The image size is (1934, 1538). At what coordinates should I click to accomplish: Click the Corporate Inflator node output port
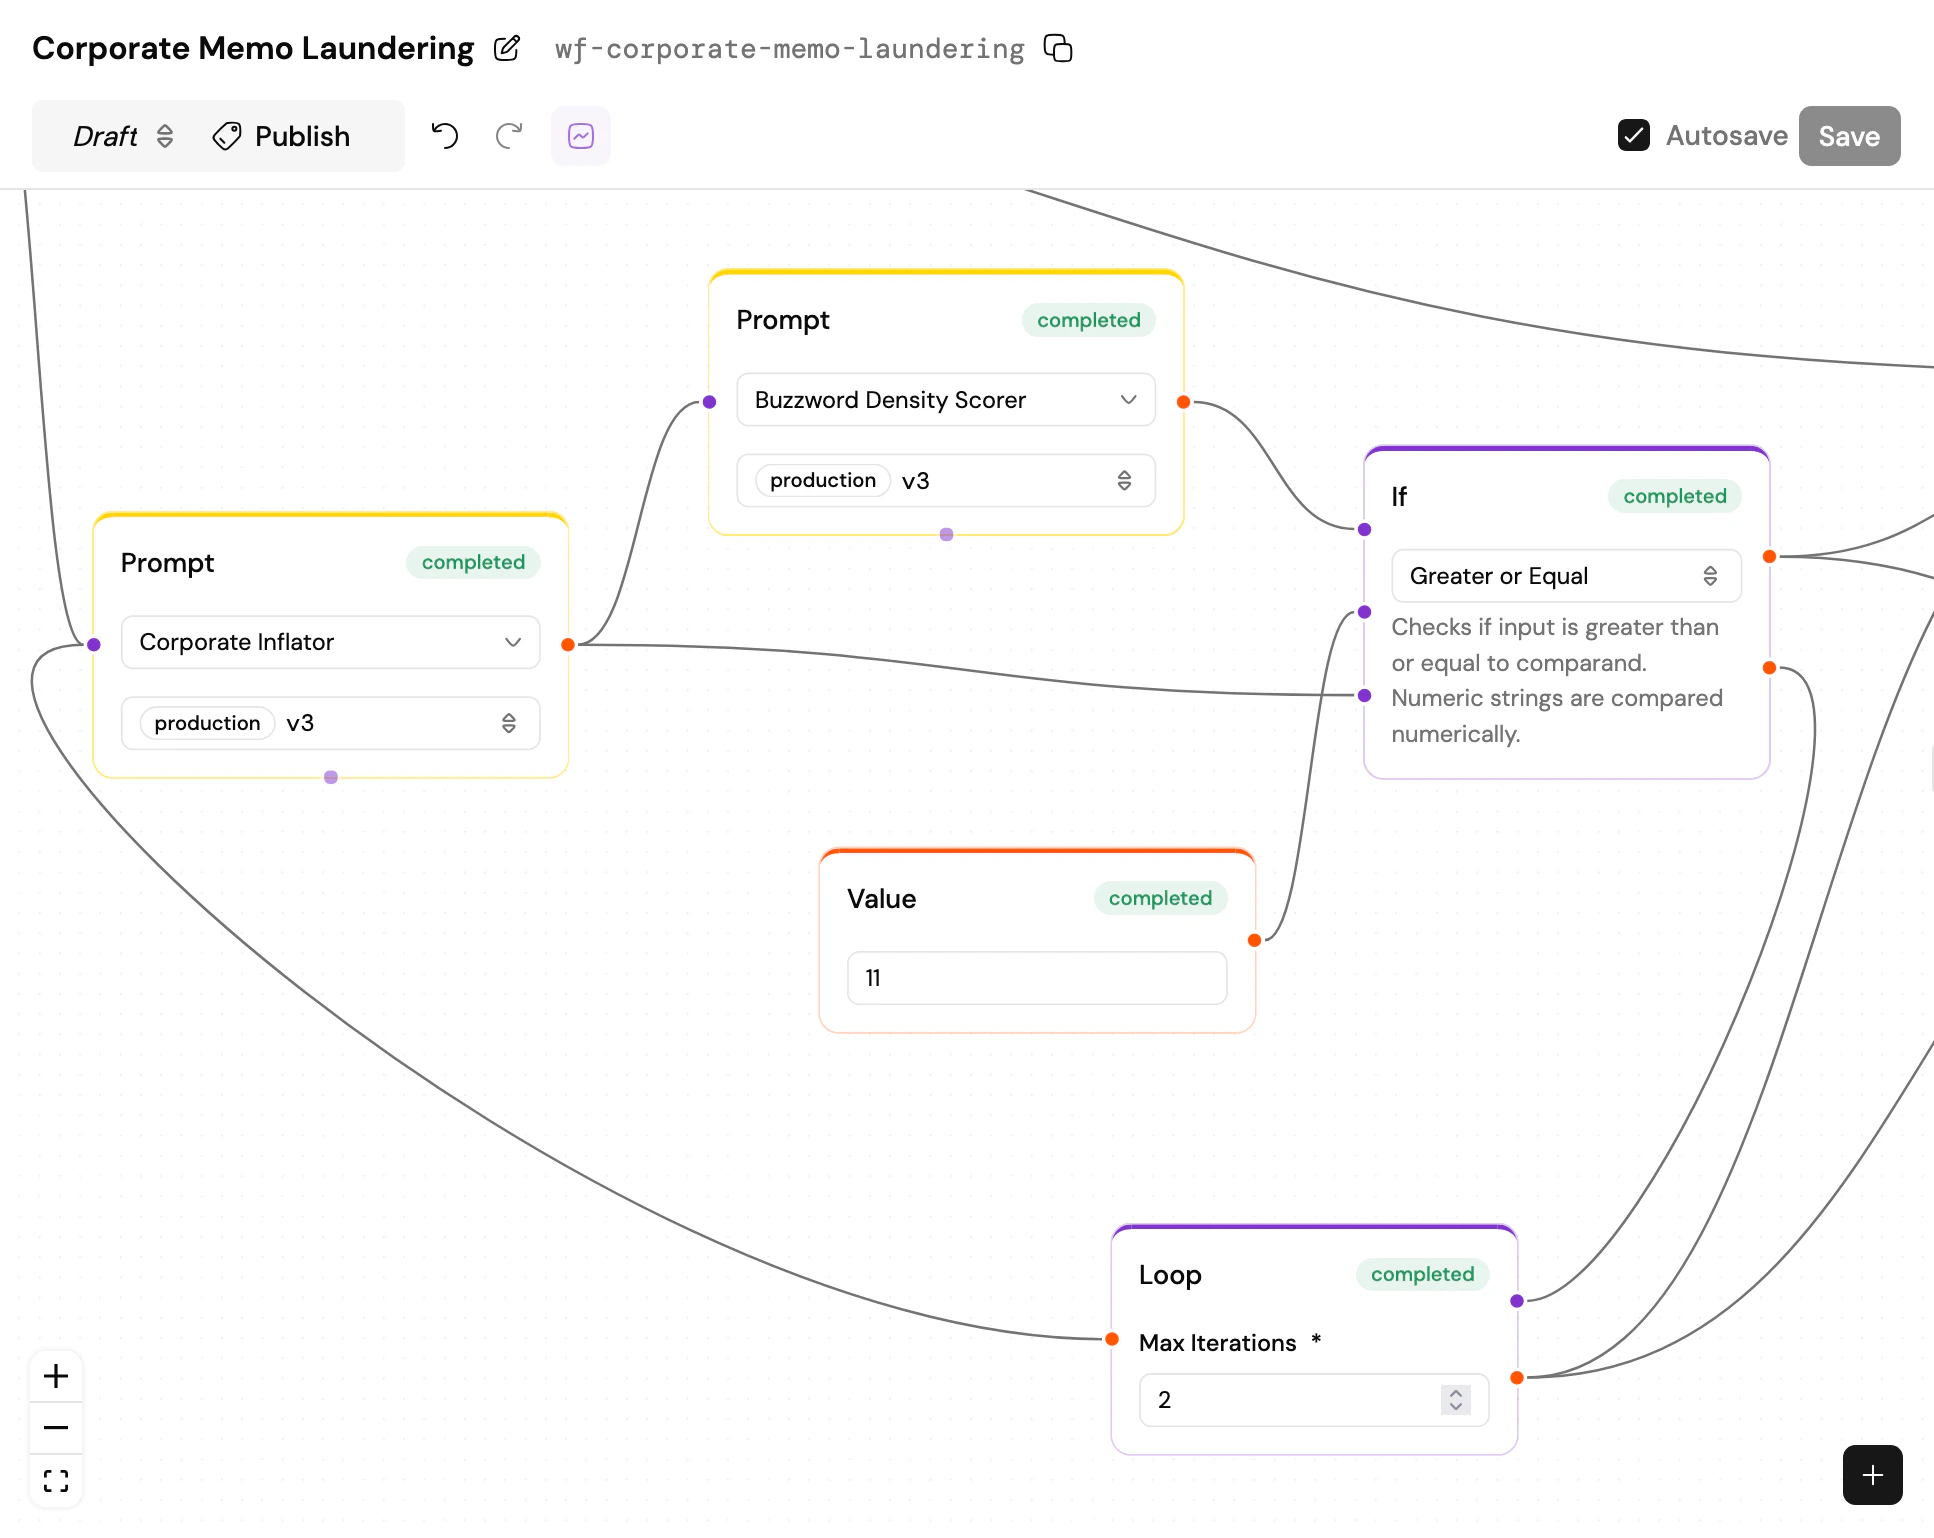(568, 645)
